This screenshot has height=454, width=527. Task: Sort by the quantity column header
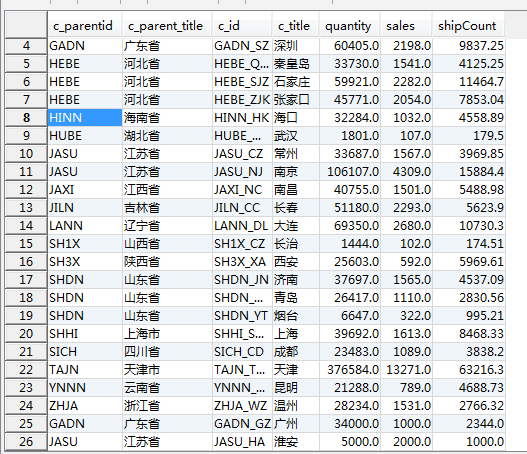[x=350, y=25]
